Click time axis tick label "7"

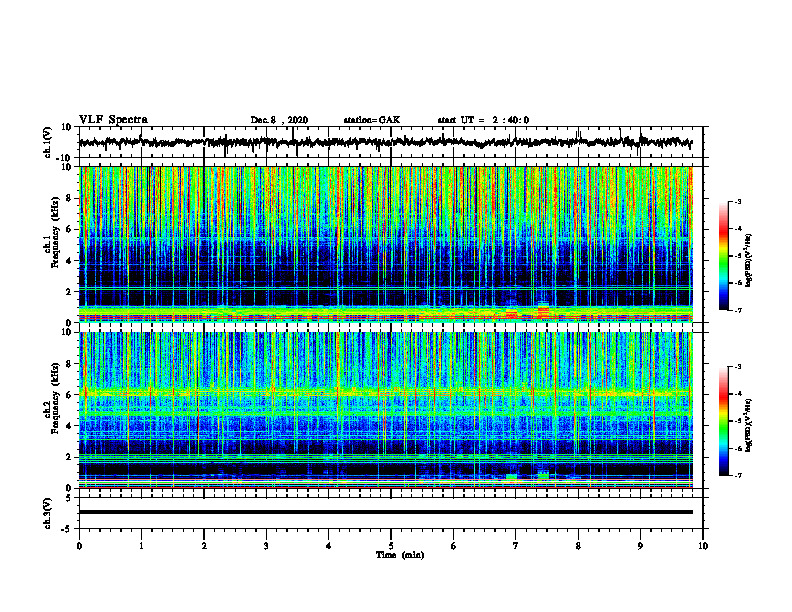(516, 546)
